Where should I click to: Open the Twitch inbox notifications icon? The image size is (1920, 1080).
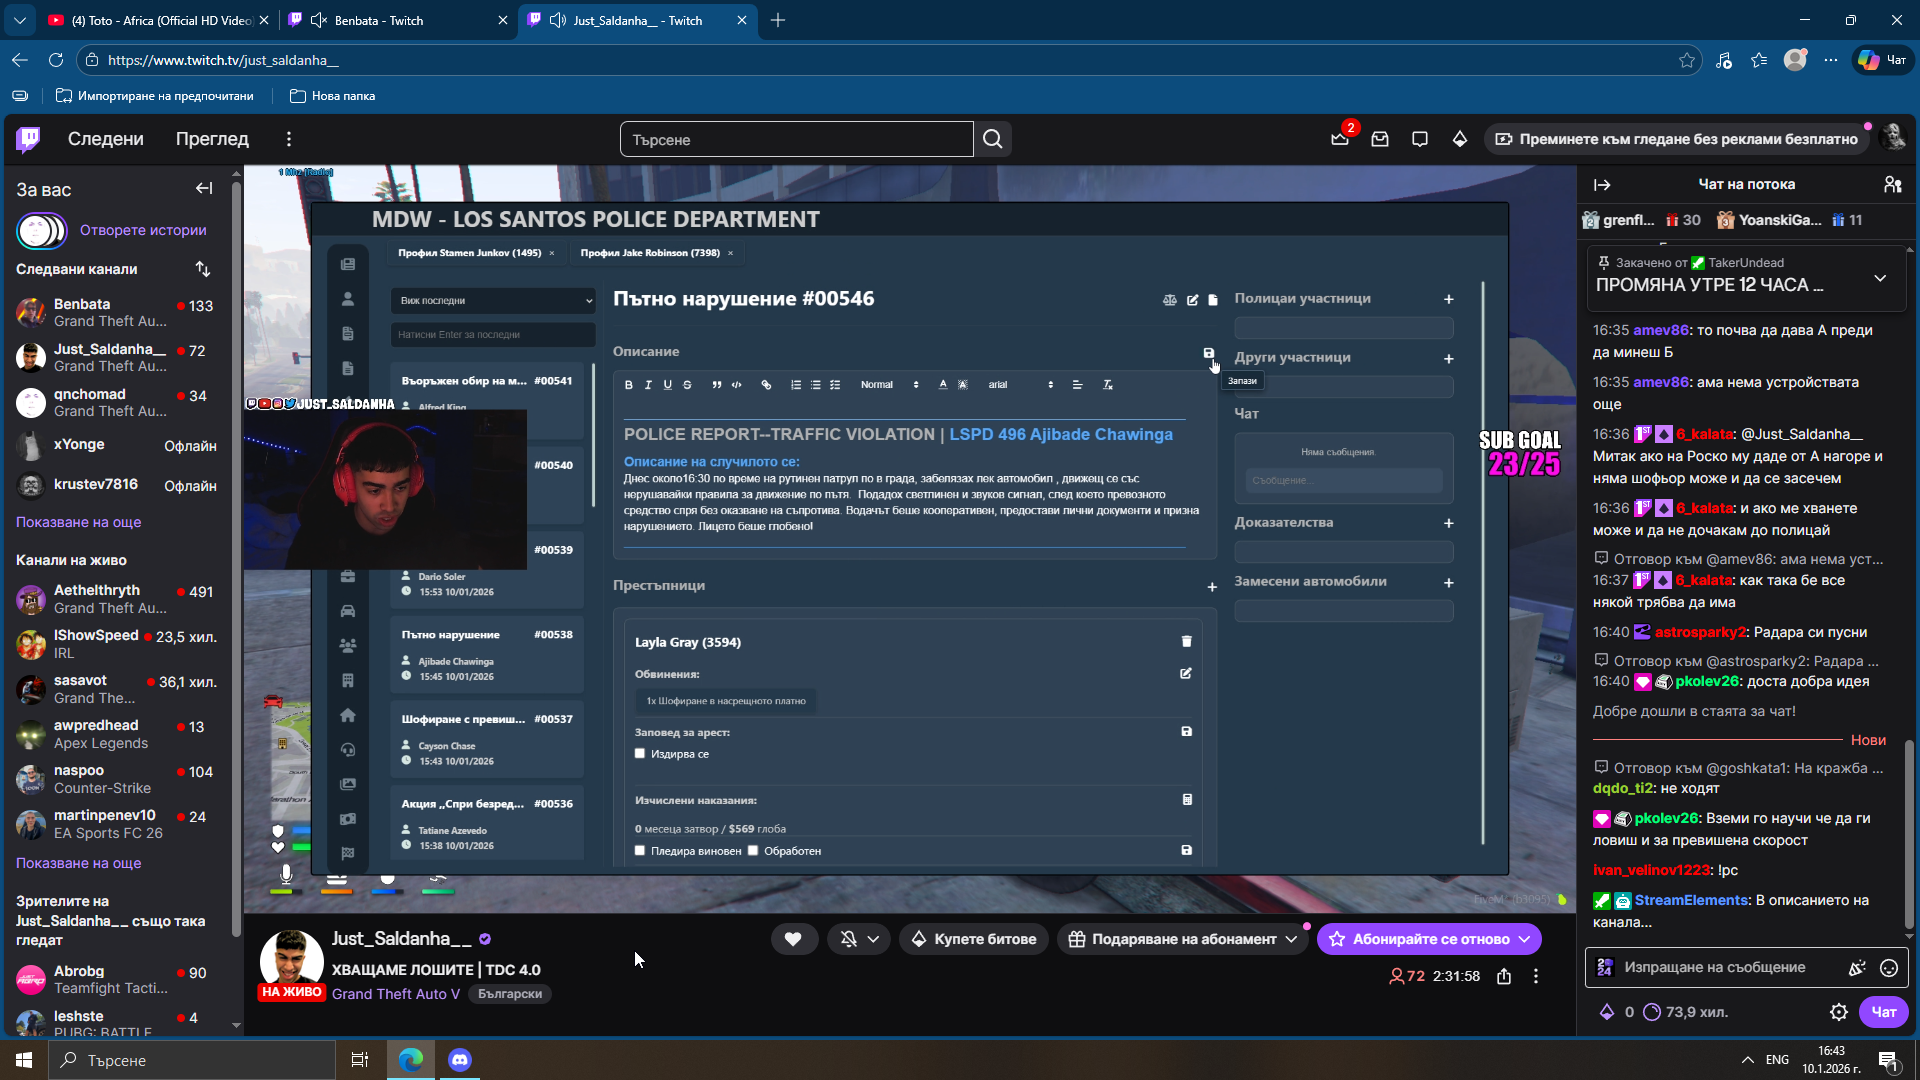(x=1380, y=139)
